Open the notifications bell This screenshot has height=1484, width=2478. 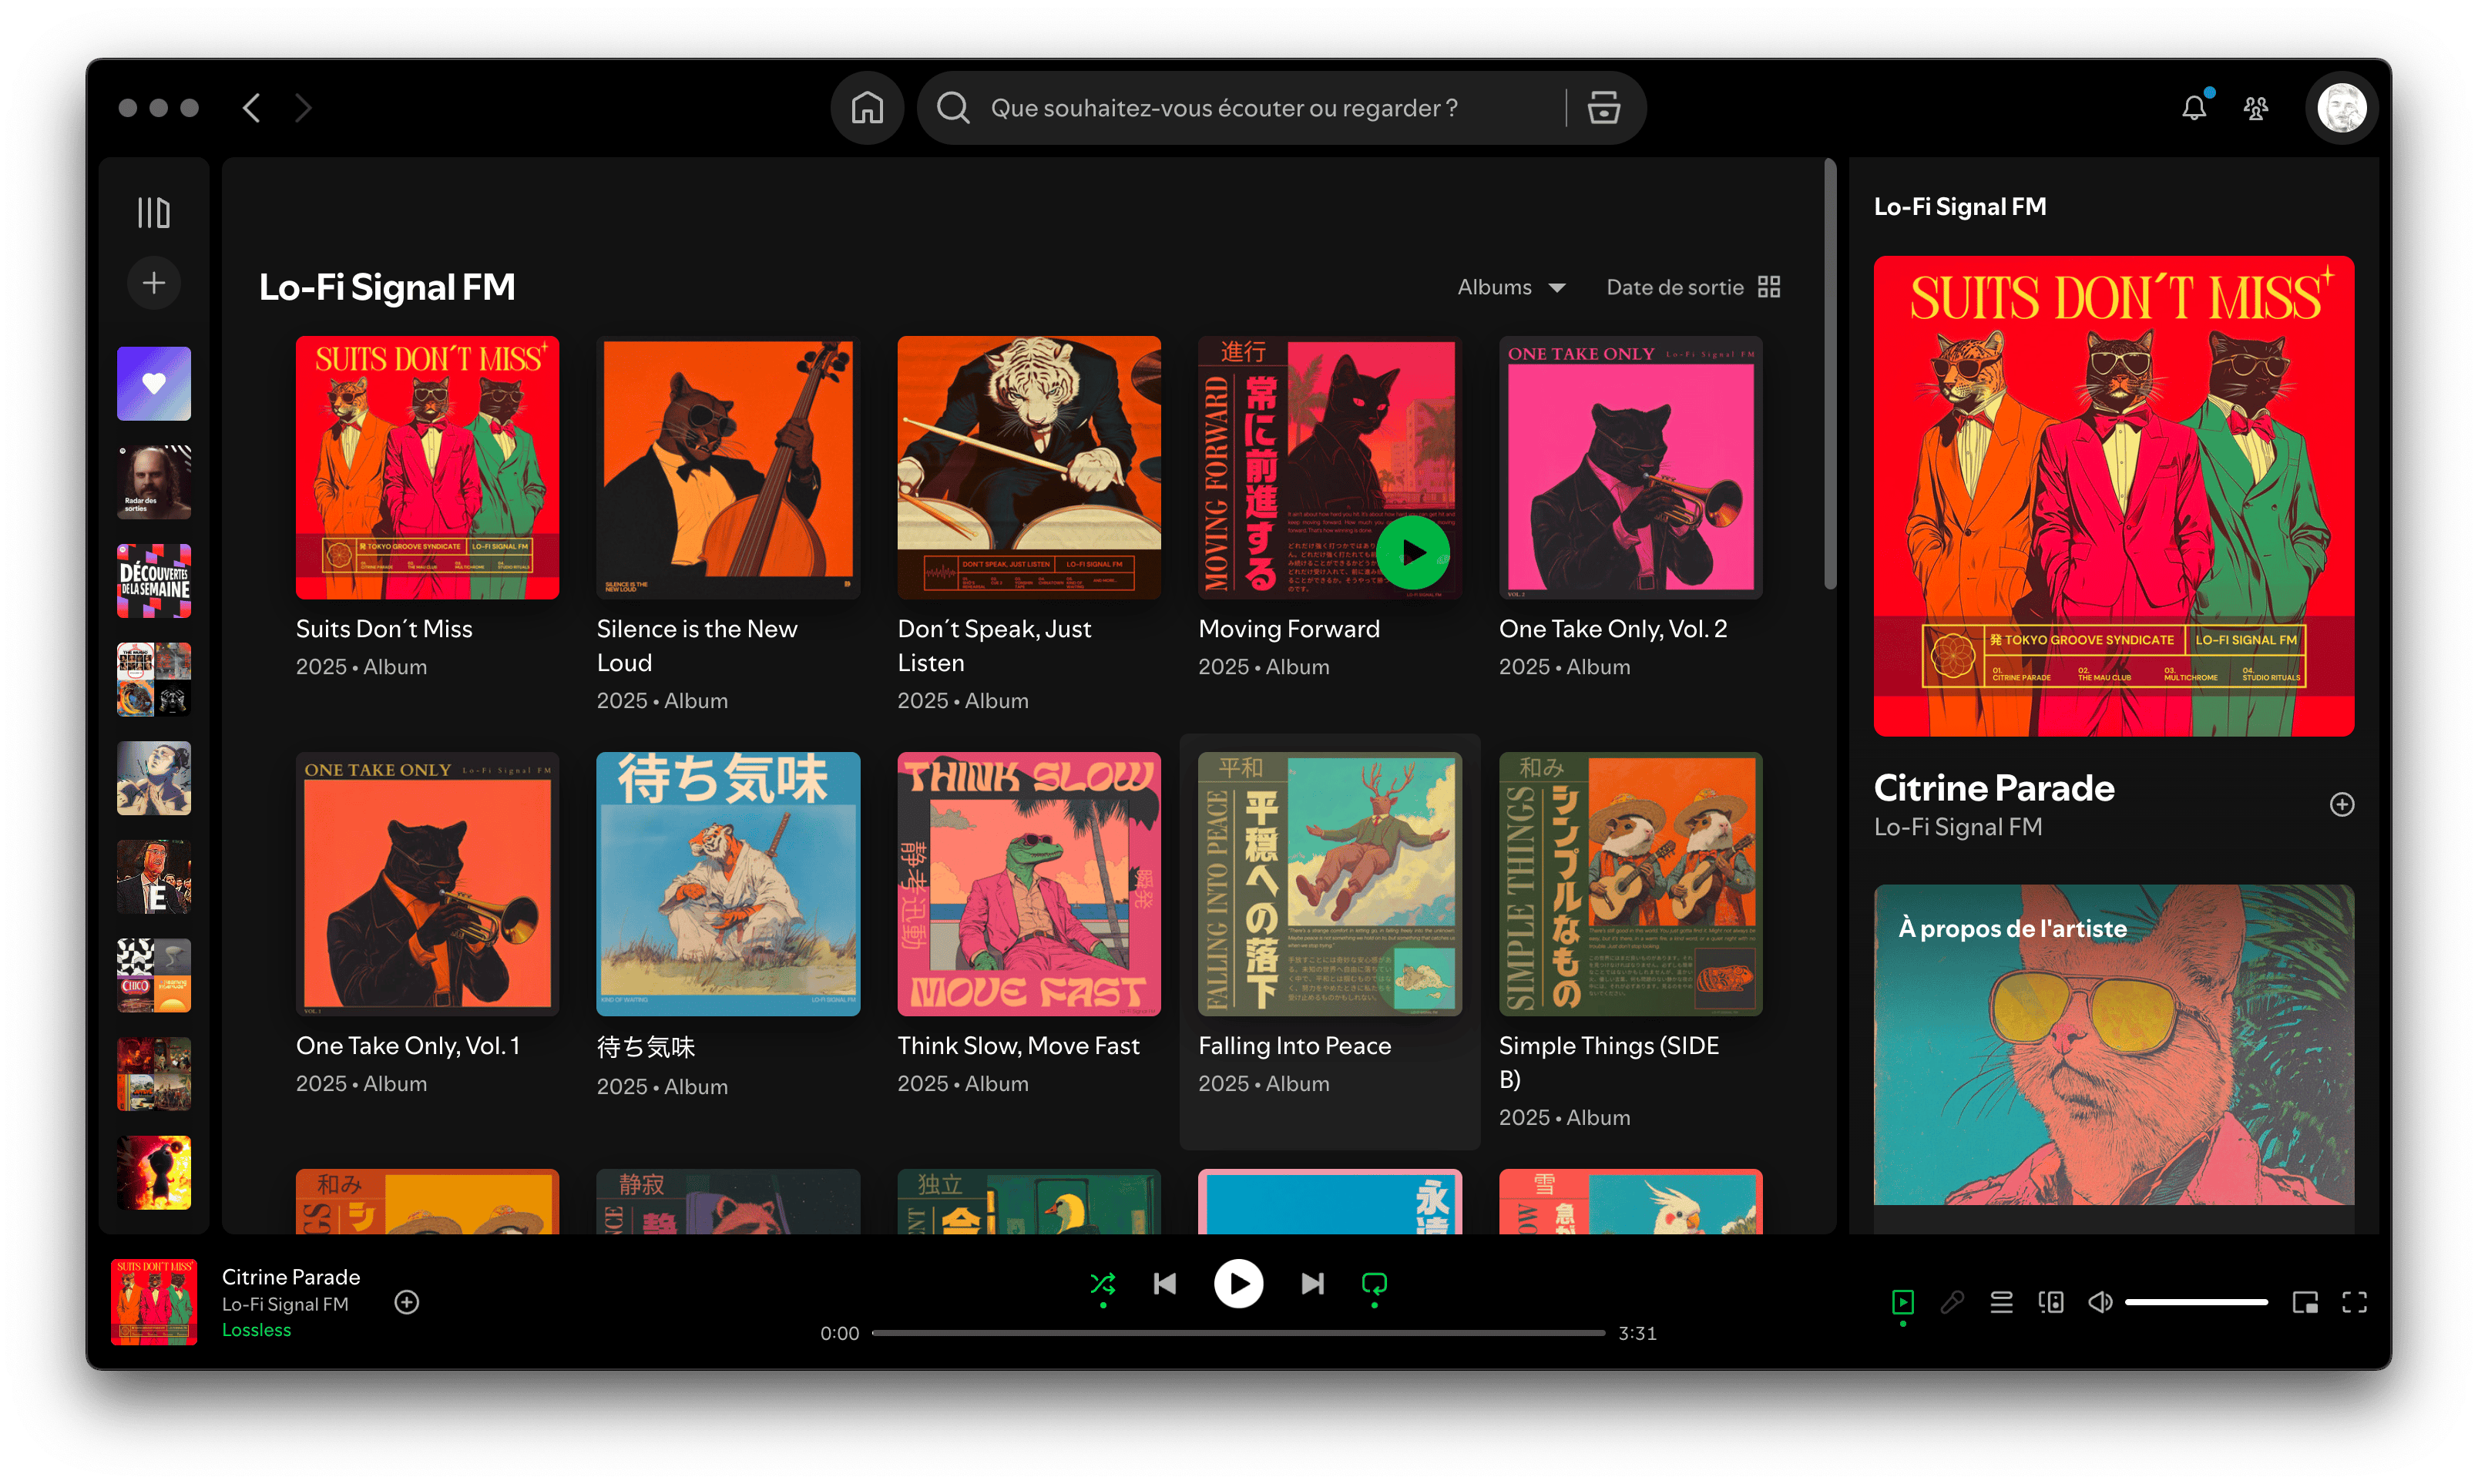click(x=2193, y=108)
